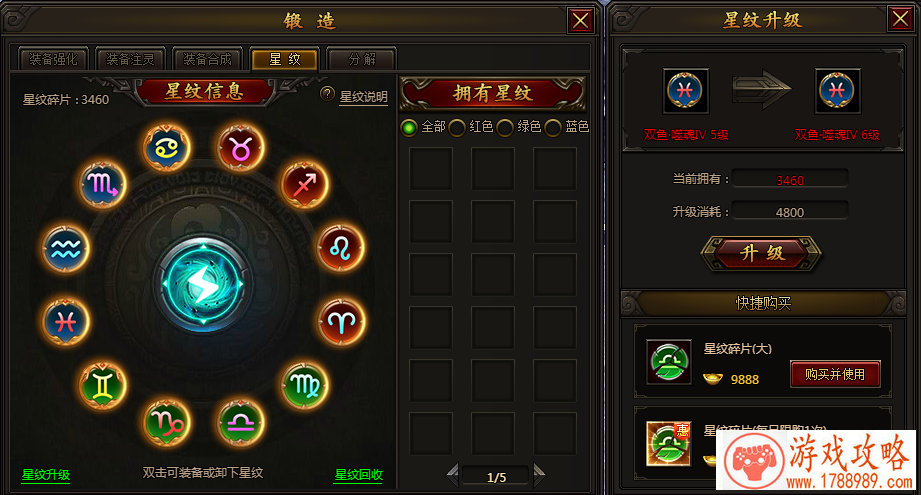The width and height of the screenshot is (921, 495).
Task: Filter owned runes by 蓝色
Action: (x=553, y=127)
